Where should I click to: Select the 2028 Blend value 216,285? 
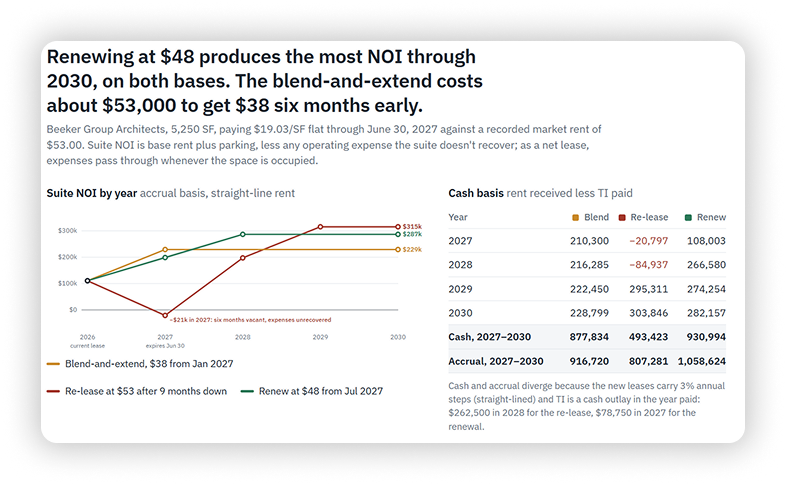pos(589,265)
